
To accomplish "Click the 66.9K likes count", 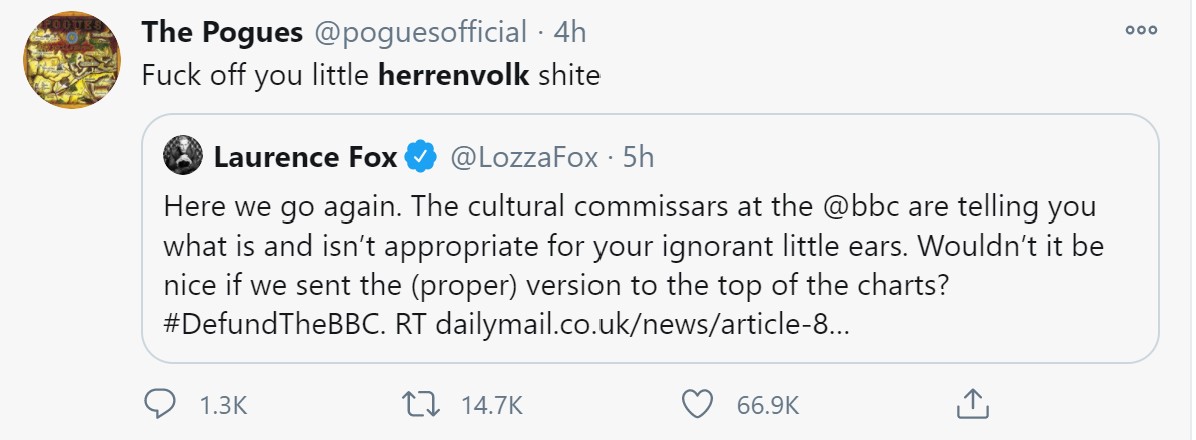I will tap(768, 405).
